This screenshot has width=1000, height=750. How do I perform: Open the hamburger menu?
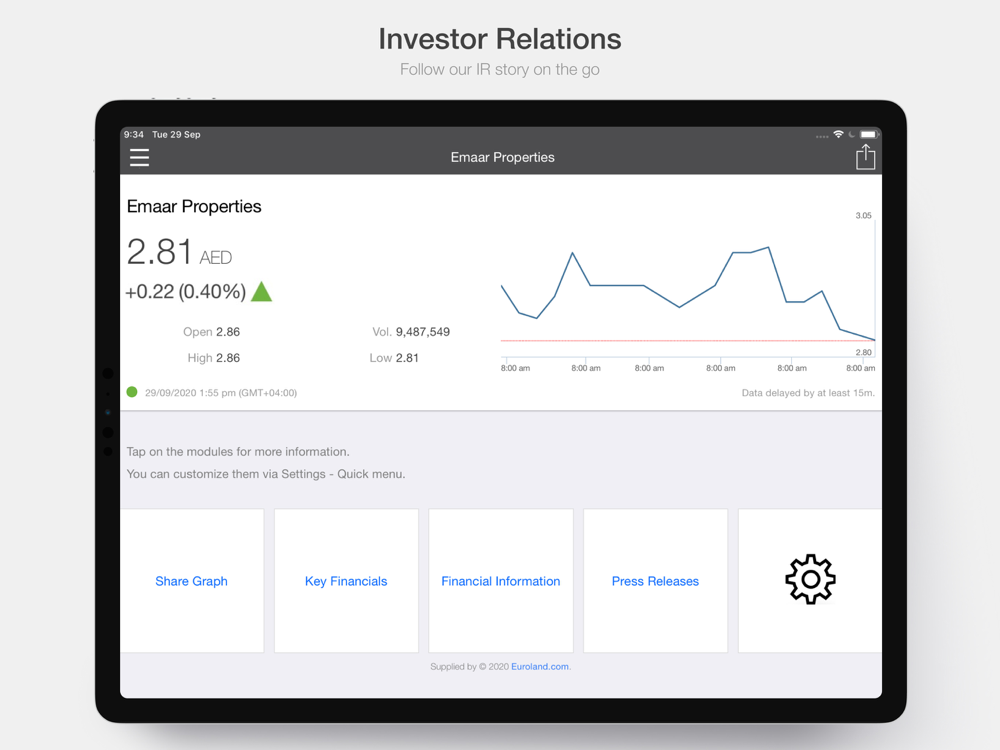139,157
